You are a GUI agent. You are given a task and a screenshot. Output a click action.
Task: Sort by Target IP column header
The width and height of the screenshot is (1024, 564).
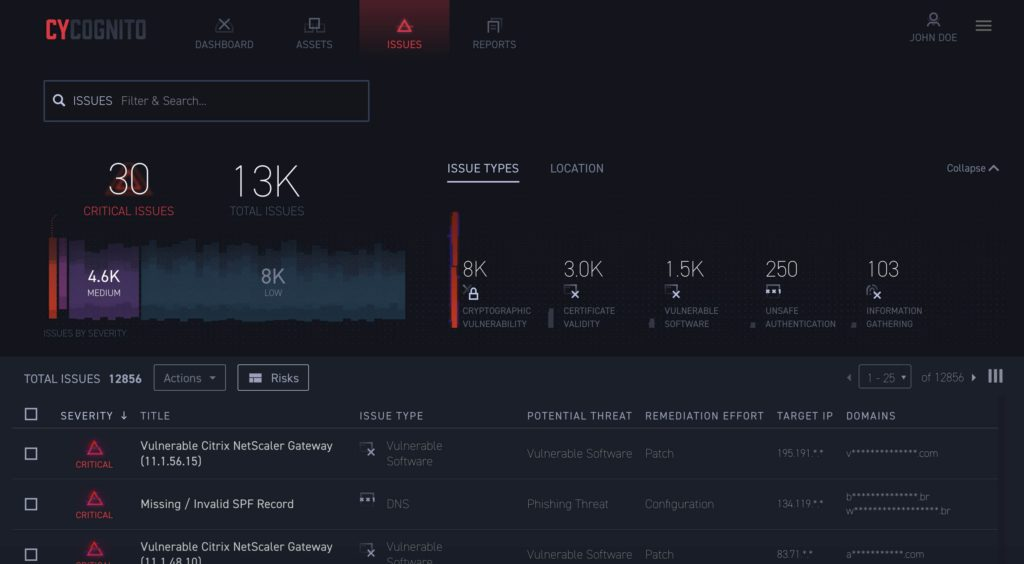[805, 416]
